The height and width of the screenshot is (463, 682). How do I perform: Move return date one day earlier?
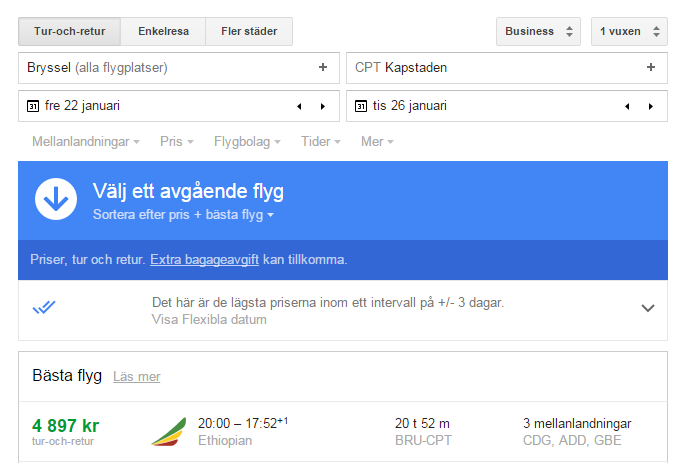point(626,106)
